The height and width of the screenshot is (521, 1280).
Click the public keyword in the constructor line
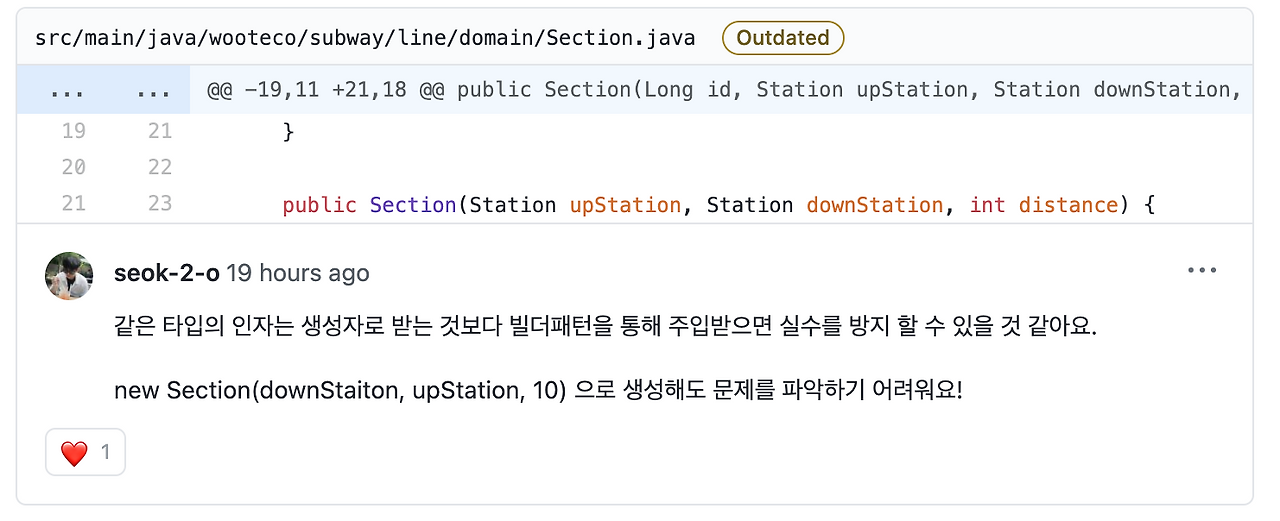[319, 205]
